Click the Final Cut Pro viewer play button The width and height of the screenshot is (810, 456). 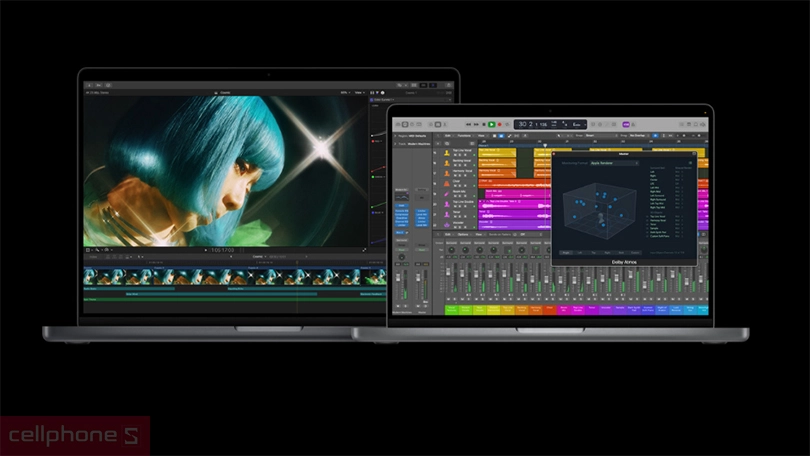206,249
